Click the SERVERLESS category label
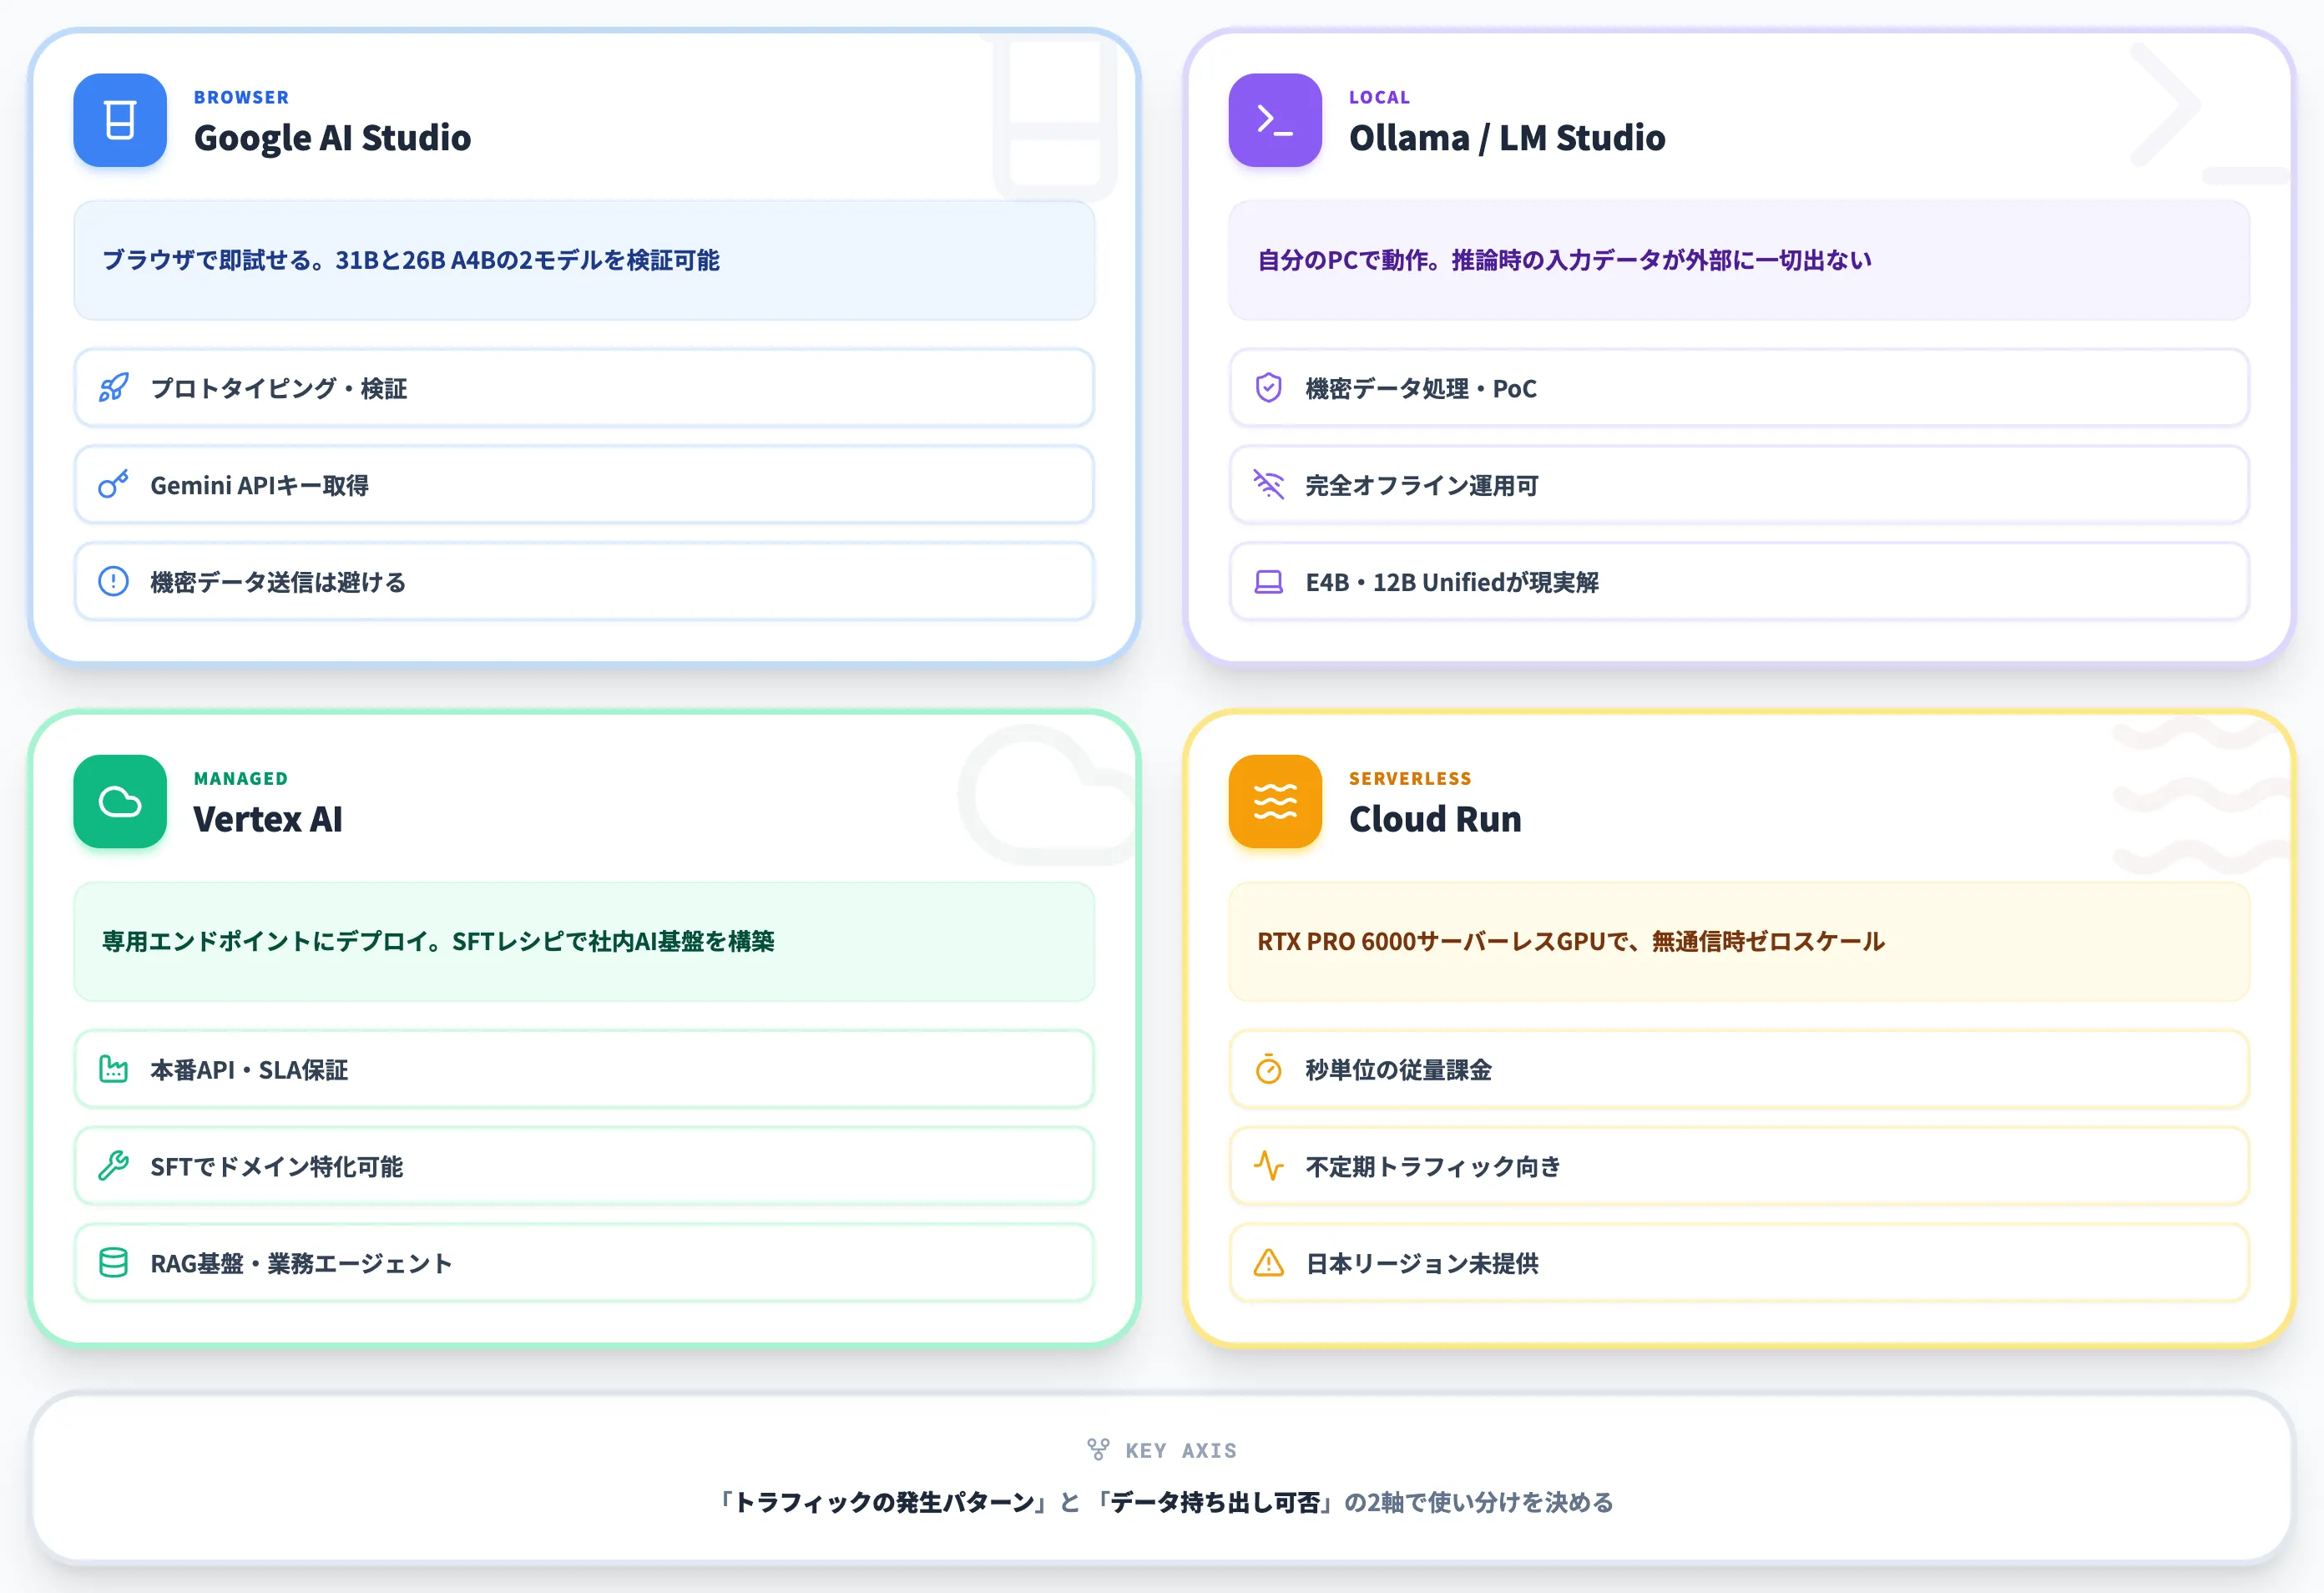 1410,778
